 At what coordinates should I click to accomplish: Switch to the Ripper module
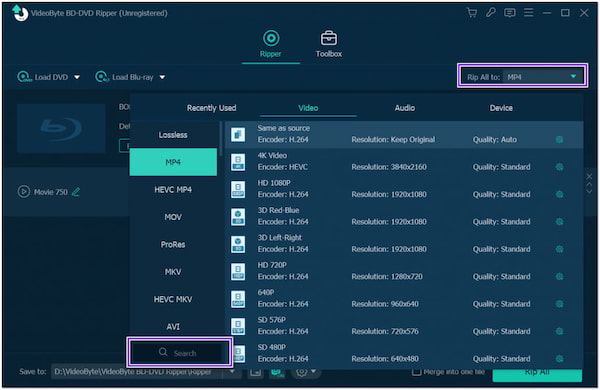[271, 44]
